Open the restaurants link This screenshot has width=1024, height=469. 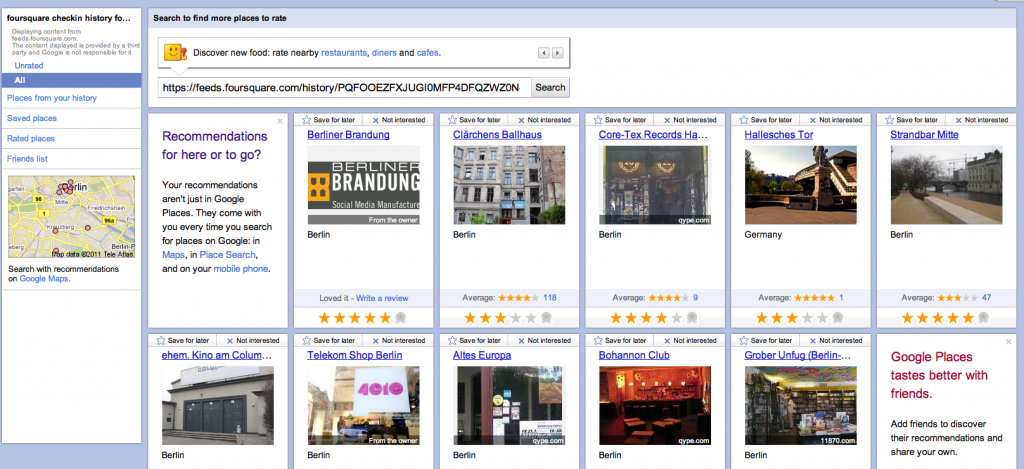coord(344,52)
